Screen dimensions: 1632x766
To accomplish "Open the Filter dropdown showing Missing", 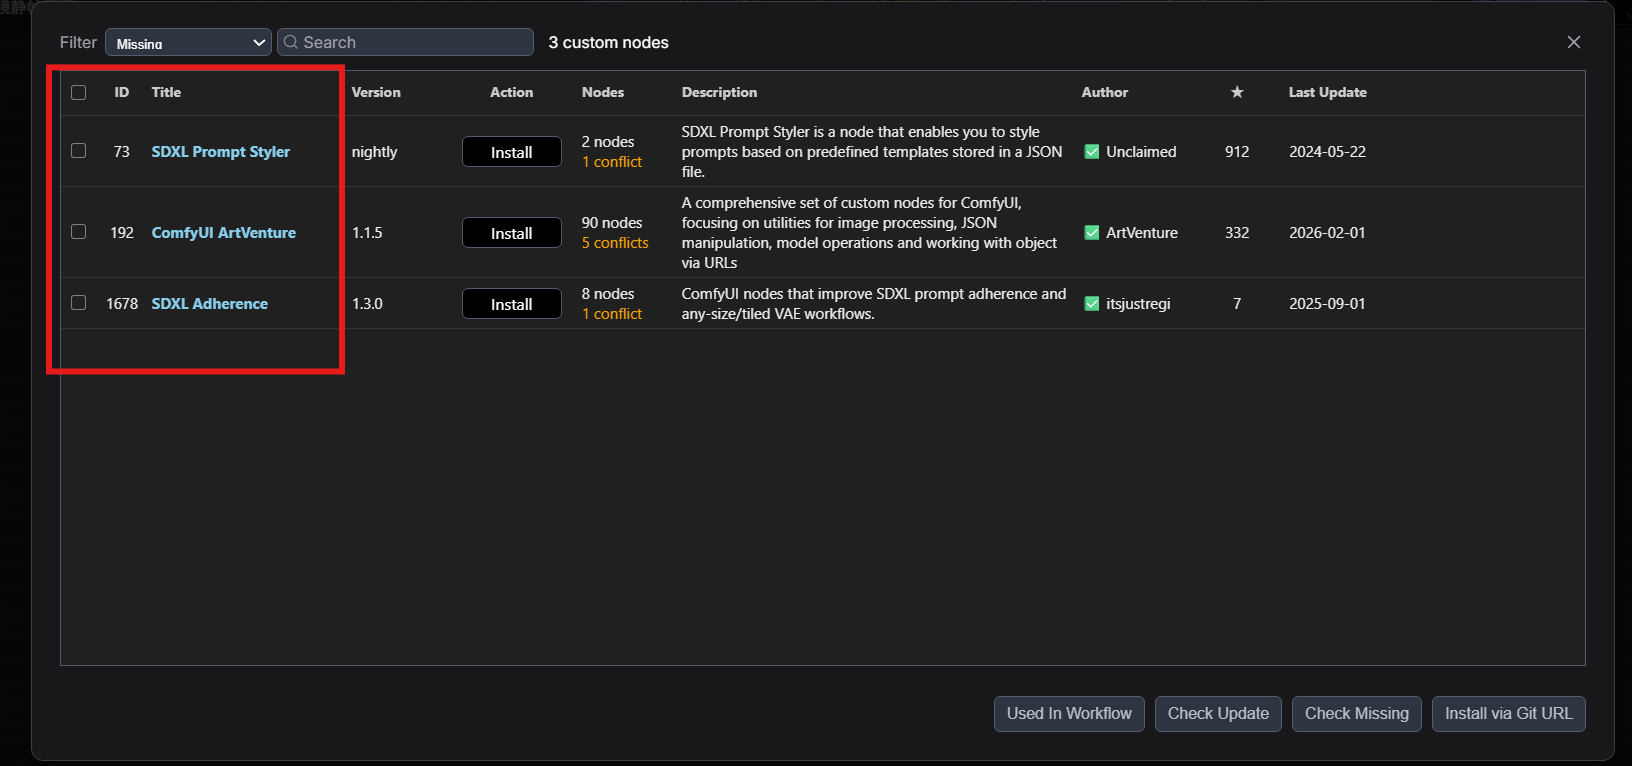I will pyautogui.click(x=188, y=42).
